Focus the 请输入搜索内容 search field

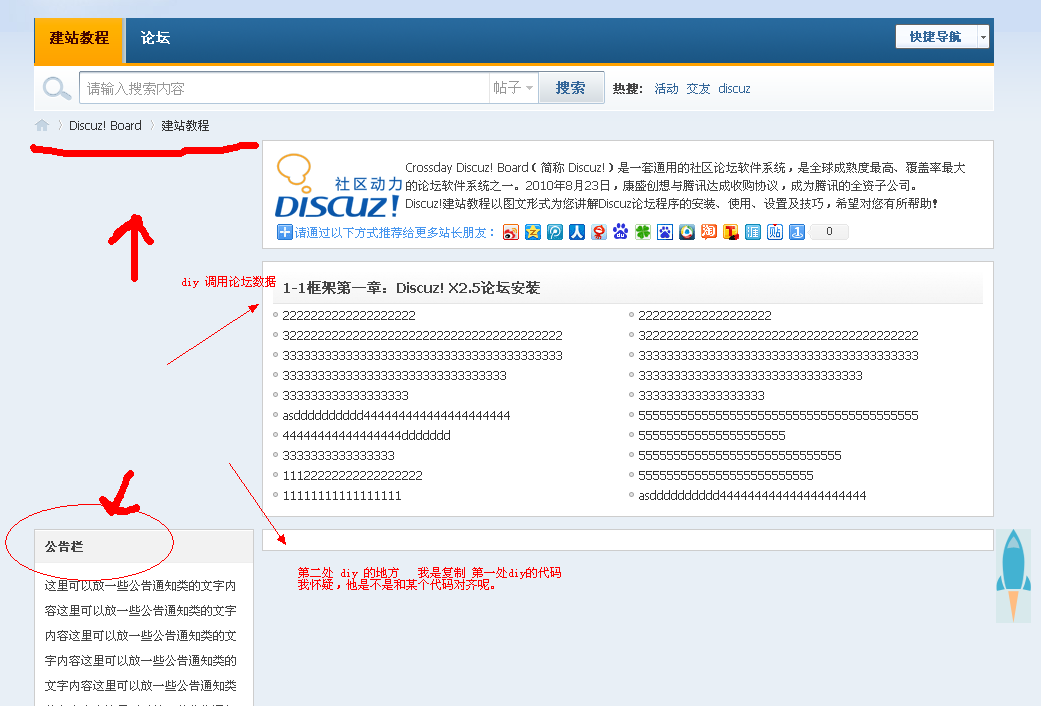284,88
